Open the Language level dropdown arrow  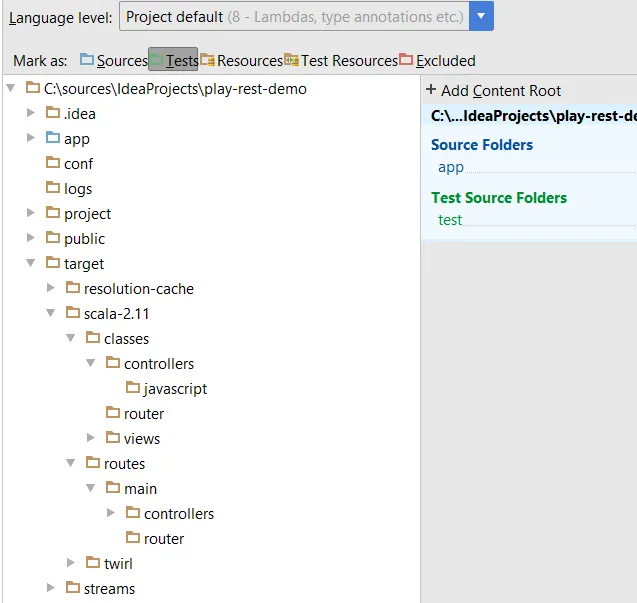(481, 16)
